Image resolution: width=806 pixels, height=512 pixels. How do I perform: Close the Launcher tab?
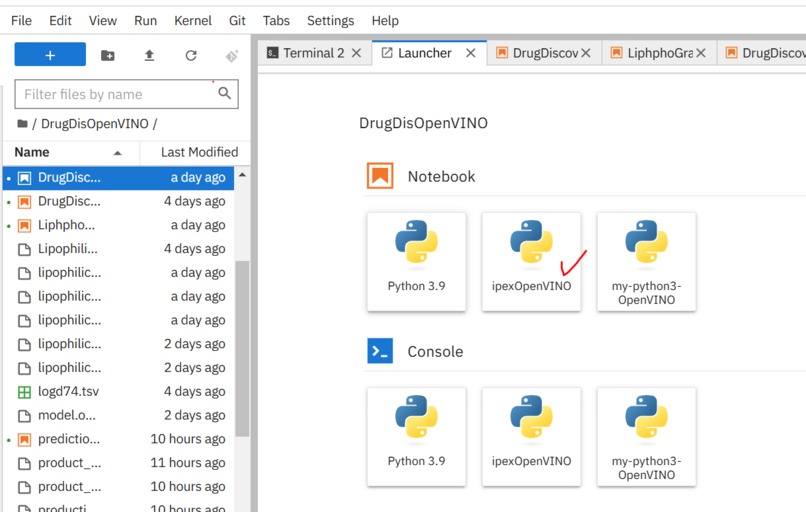pyautogui.click(x=470, y=53)
